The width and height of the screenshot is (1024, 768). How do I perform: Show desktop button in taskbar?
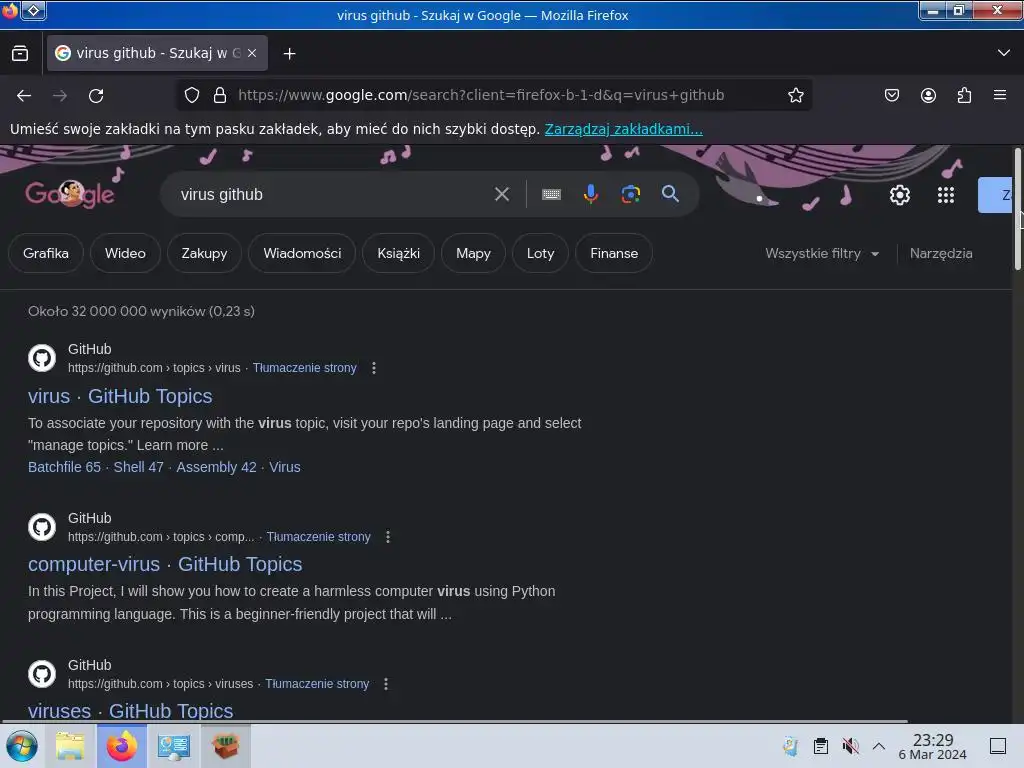click(998, 746)
